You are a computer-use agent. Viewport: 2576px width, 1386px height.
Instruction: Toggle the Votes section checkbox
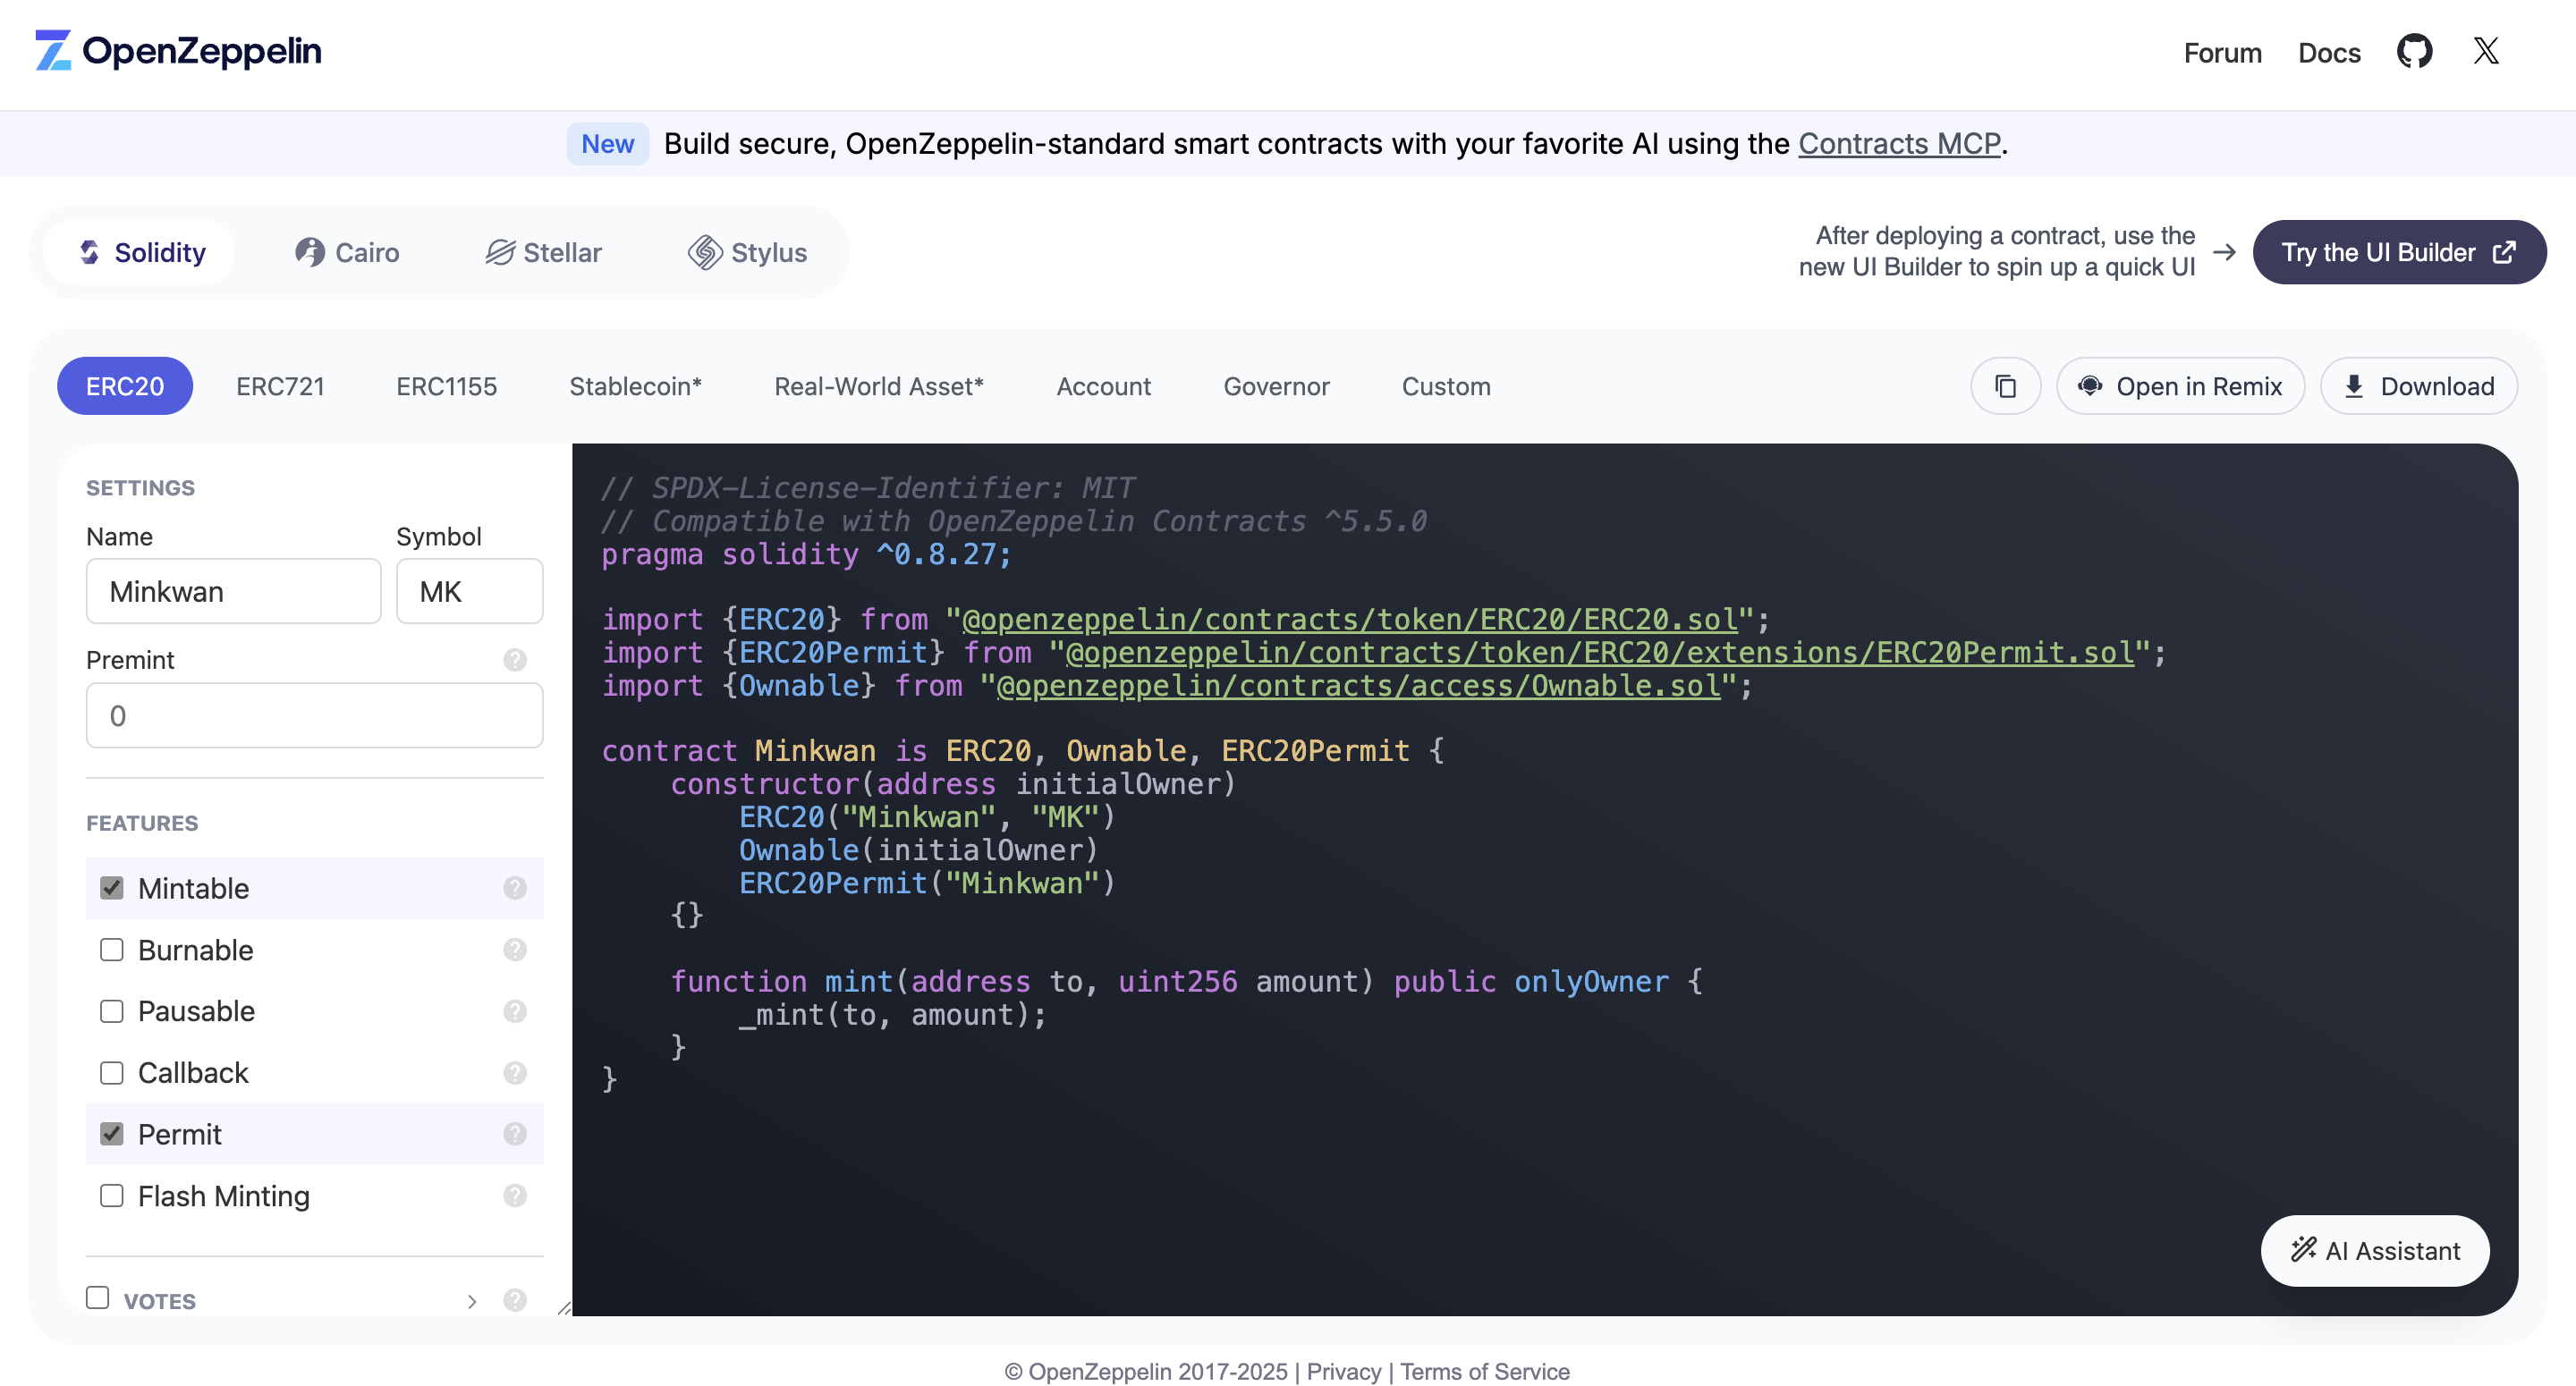coord(98,1298)
